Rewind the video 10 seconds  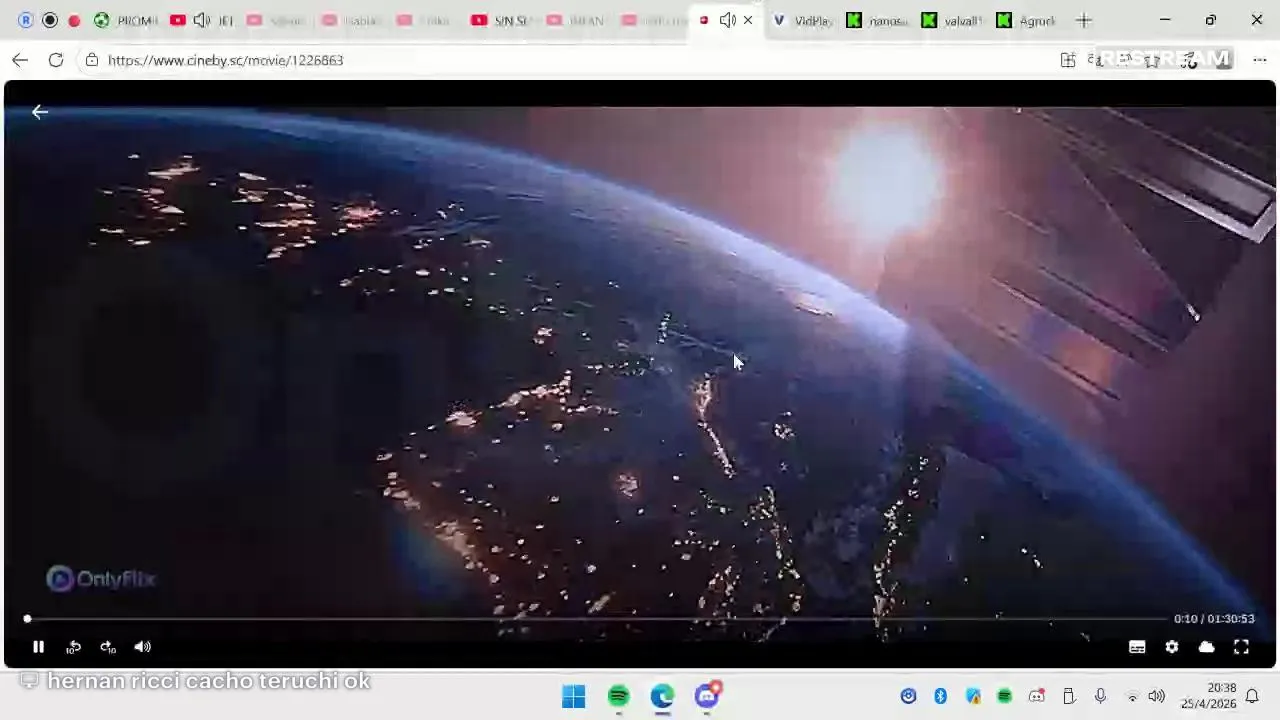click(x=73, y=647)
